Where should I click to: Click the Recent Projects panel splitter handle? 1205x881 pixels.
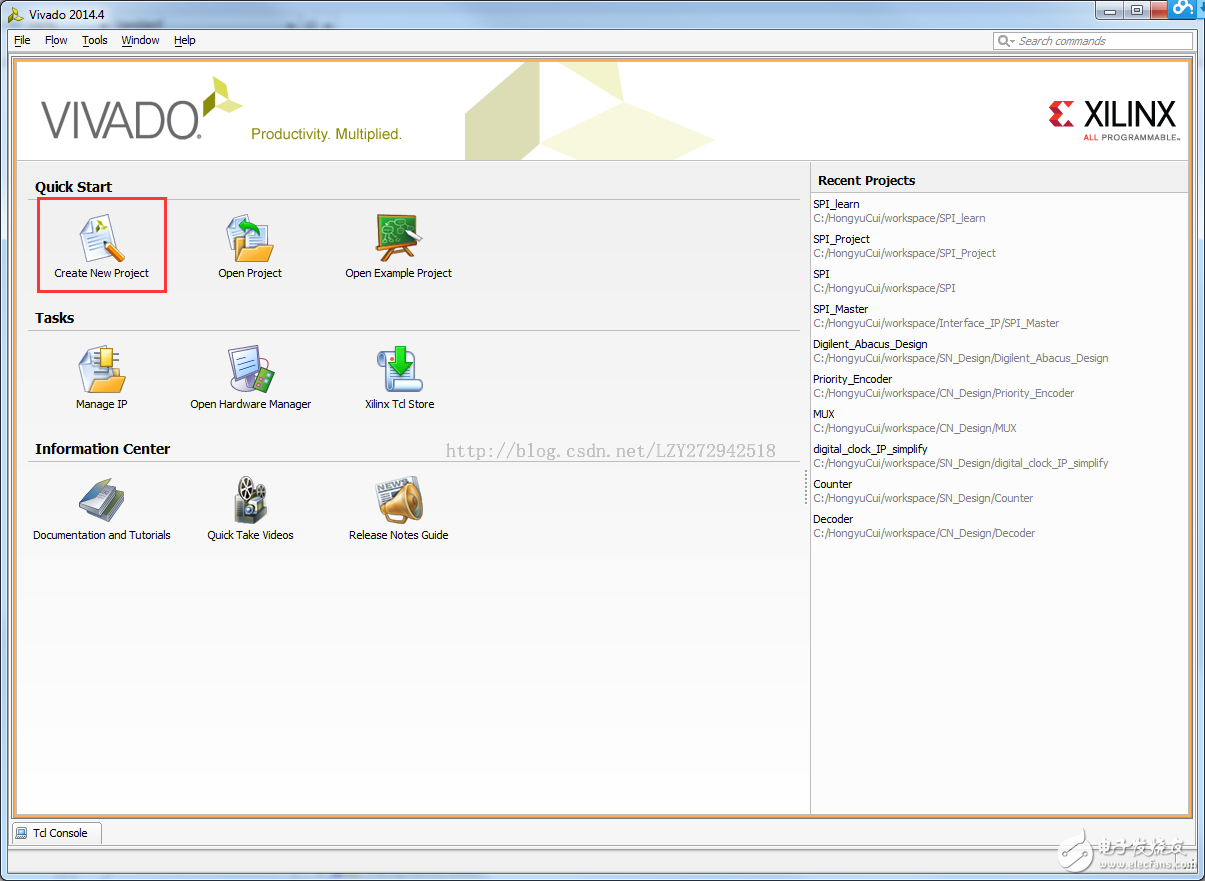806,488
